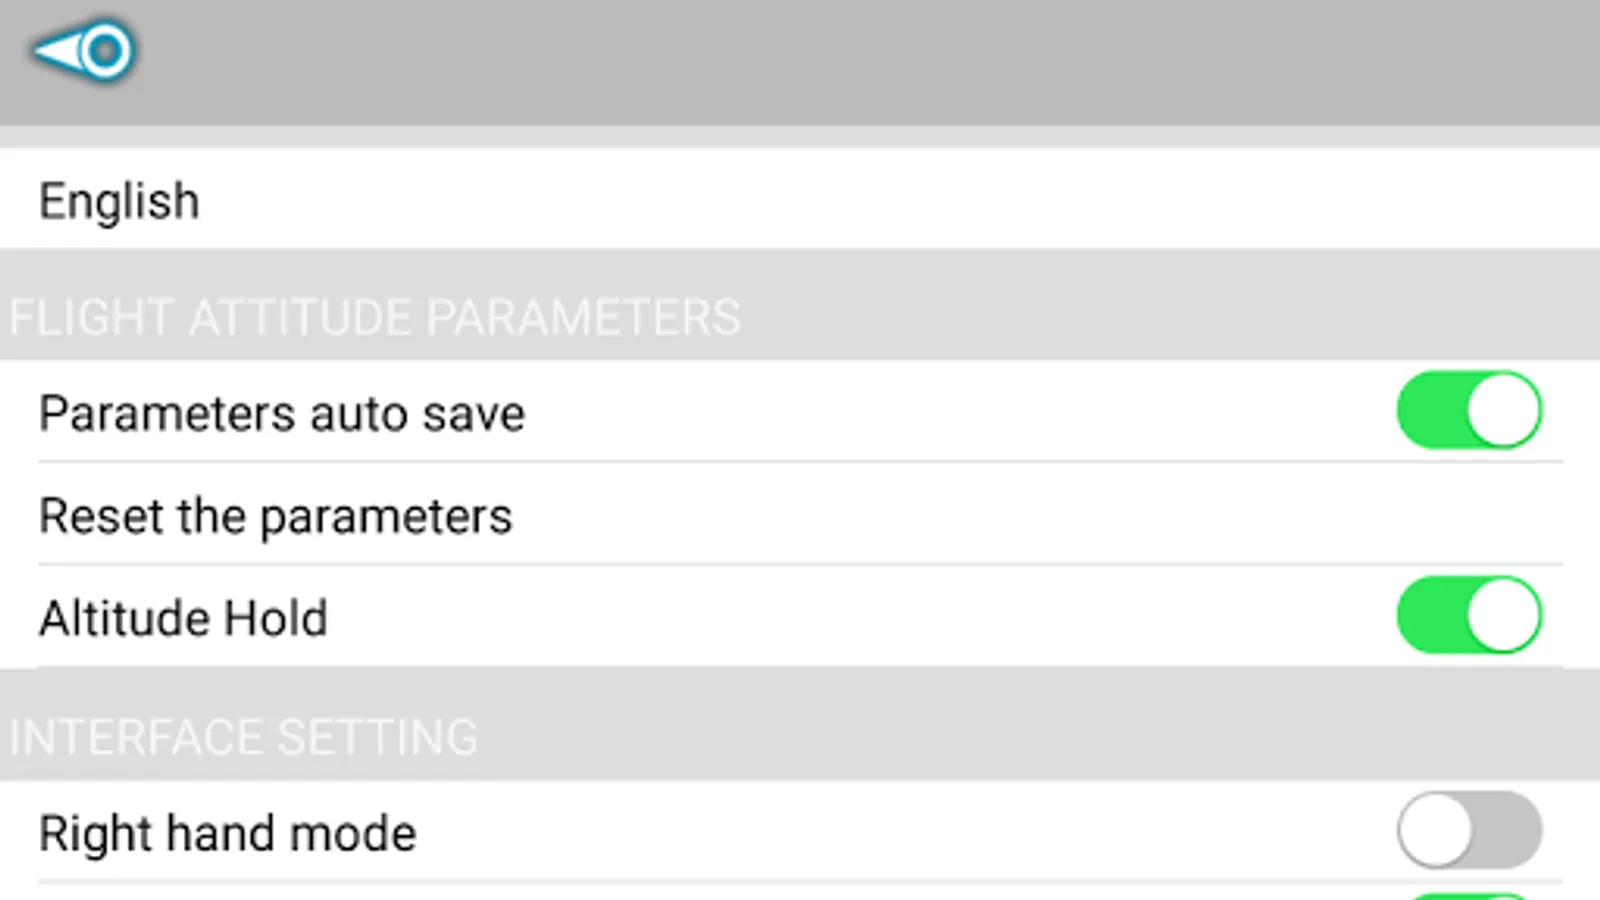Click the Parameters auto save label

tap(282, 414)
